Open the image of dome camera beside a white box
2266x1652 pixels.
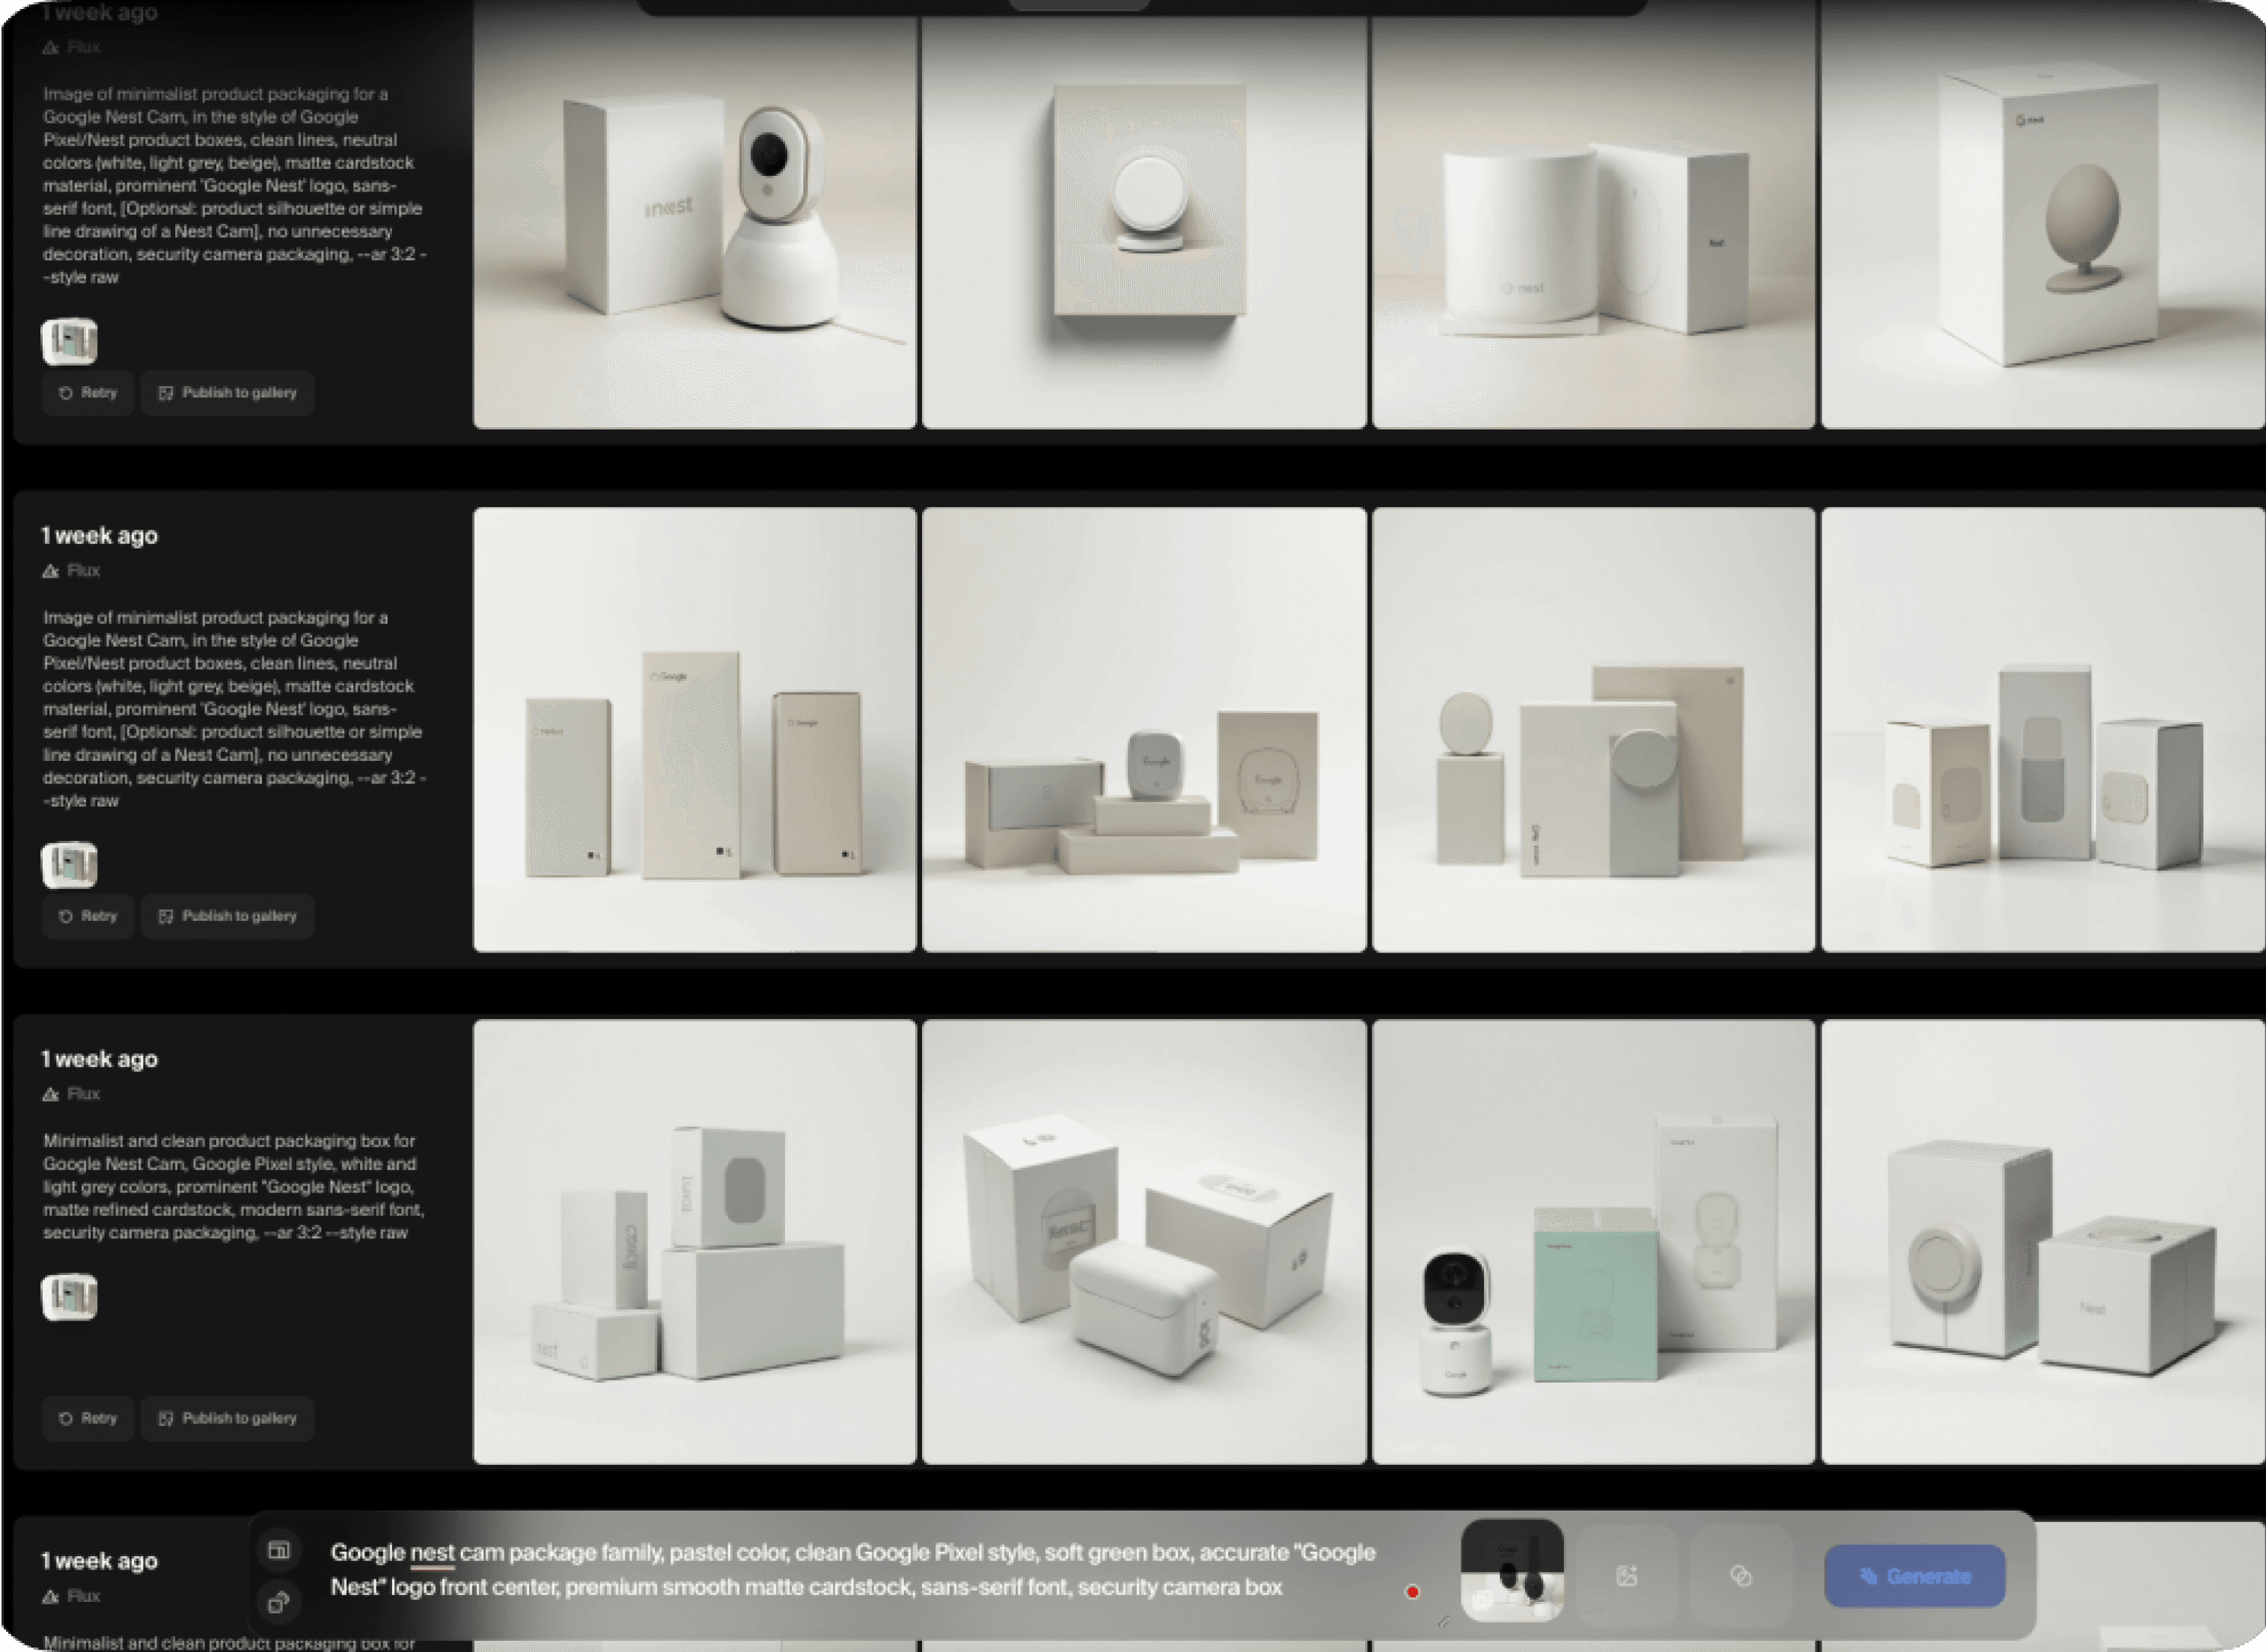[x=695, y=214]
